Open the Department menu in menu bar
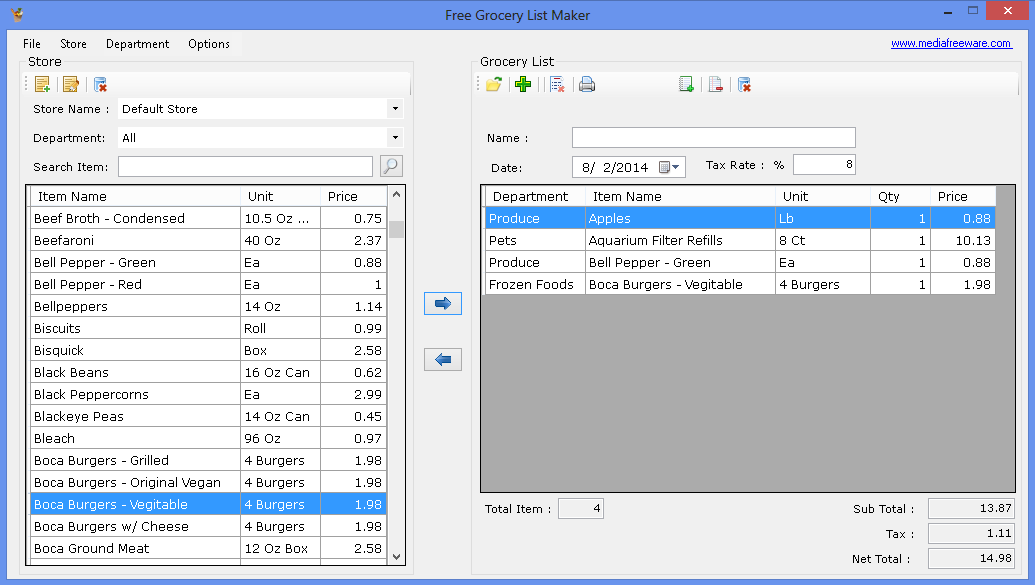 point(137,44)
